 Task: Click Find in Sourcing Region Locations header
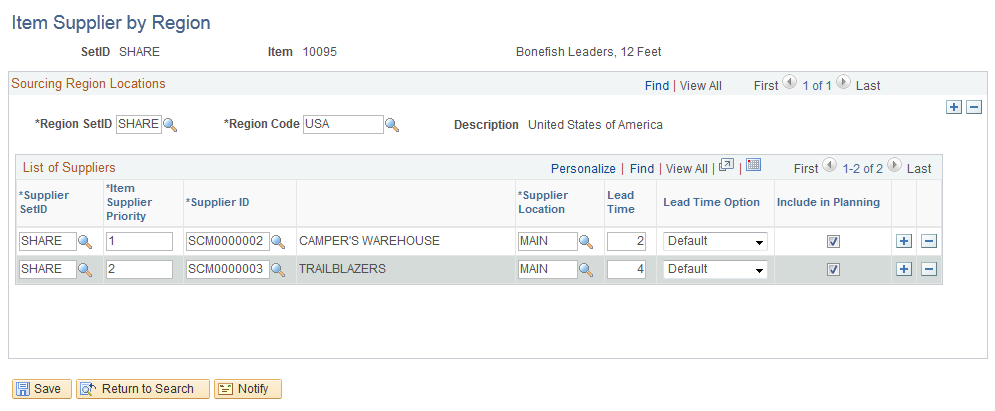point(657,86)
